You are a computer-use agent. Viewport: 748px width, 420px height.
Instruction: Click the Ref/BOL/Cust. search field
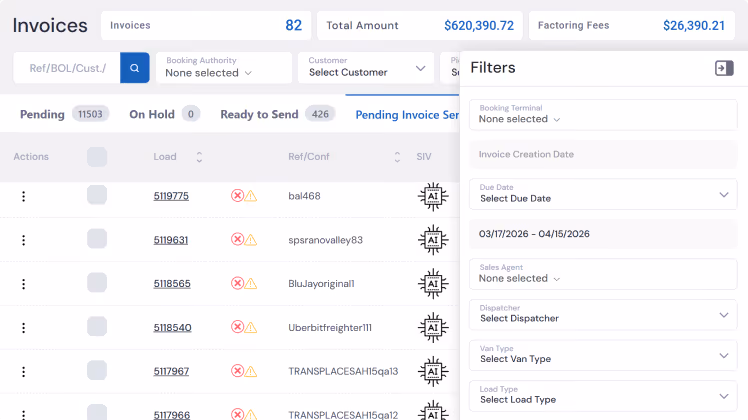(67, 68)
